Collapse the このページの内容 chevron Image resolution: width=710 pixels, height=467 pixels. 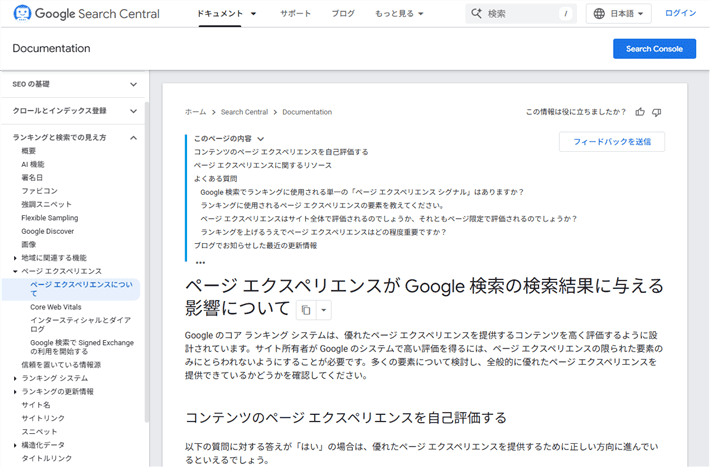(x=260, y=139)
